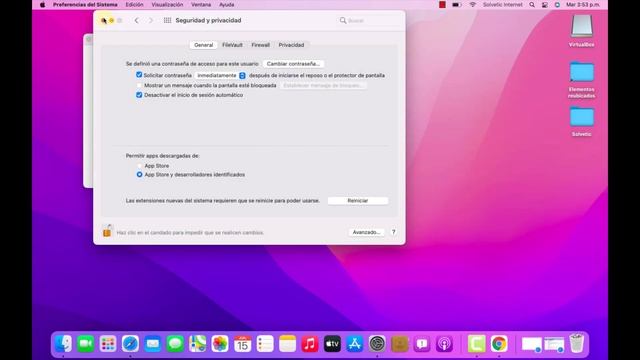Open the Visualización menu

[167, 5]
